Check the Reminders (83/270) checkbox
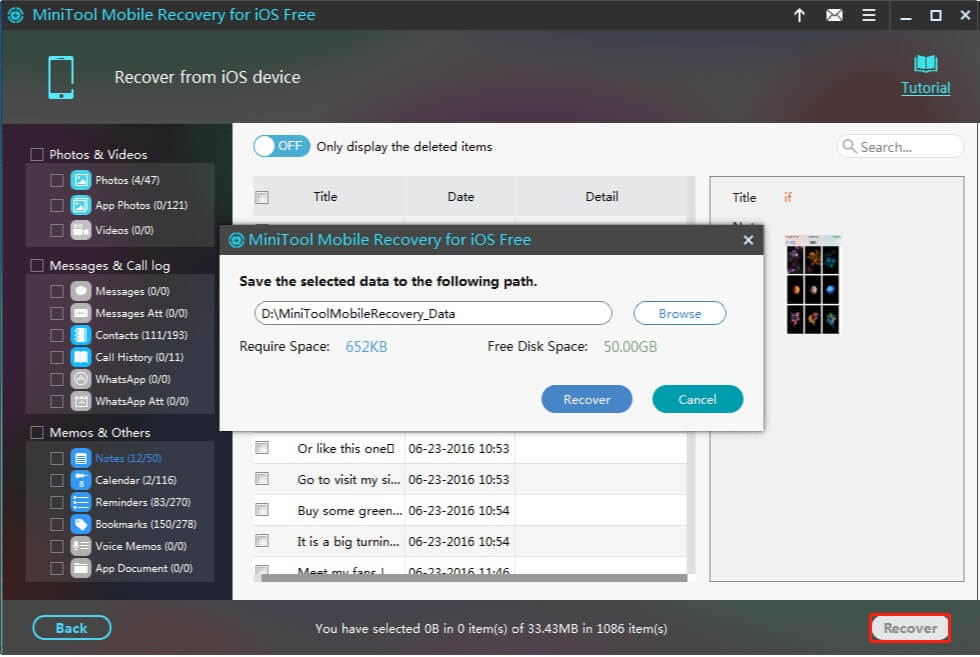Image resolution: width=980 pixels, height=657 pixels. 57,503
